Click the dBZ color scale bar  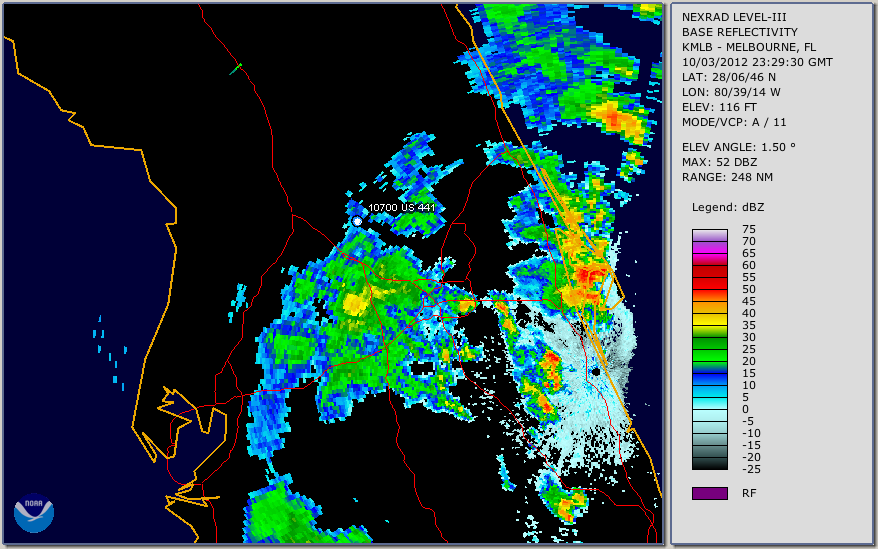point(709,349)
